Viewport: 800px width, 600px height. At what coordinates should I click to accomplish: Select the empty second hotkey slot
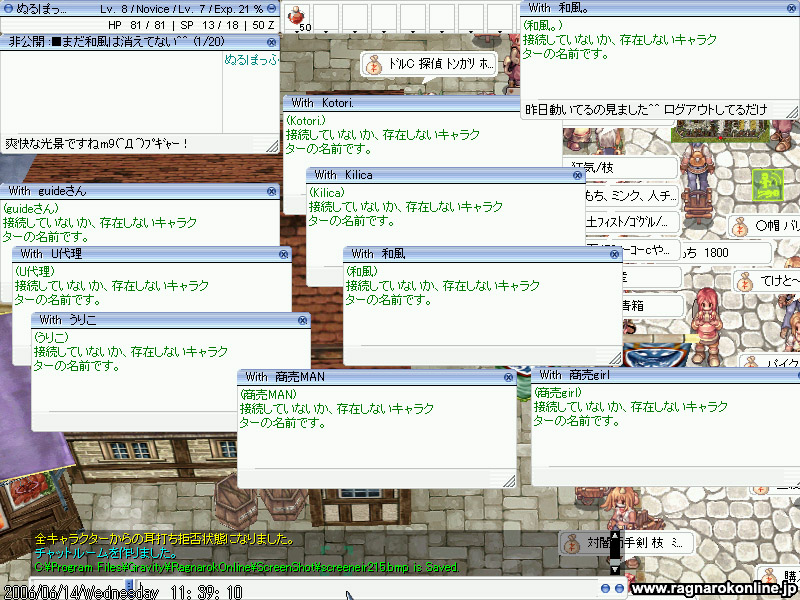point(326,17)
